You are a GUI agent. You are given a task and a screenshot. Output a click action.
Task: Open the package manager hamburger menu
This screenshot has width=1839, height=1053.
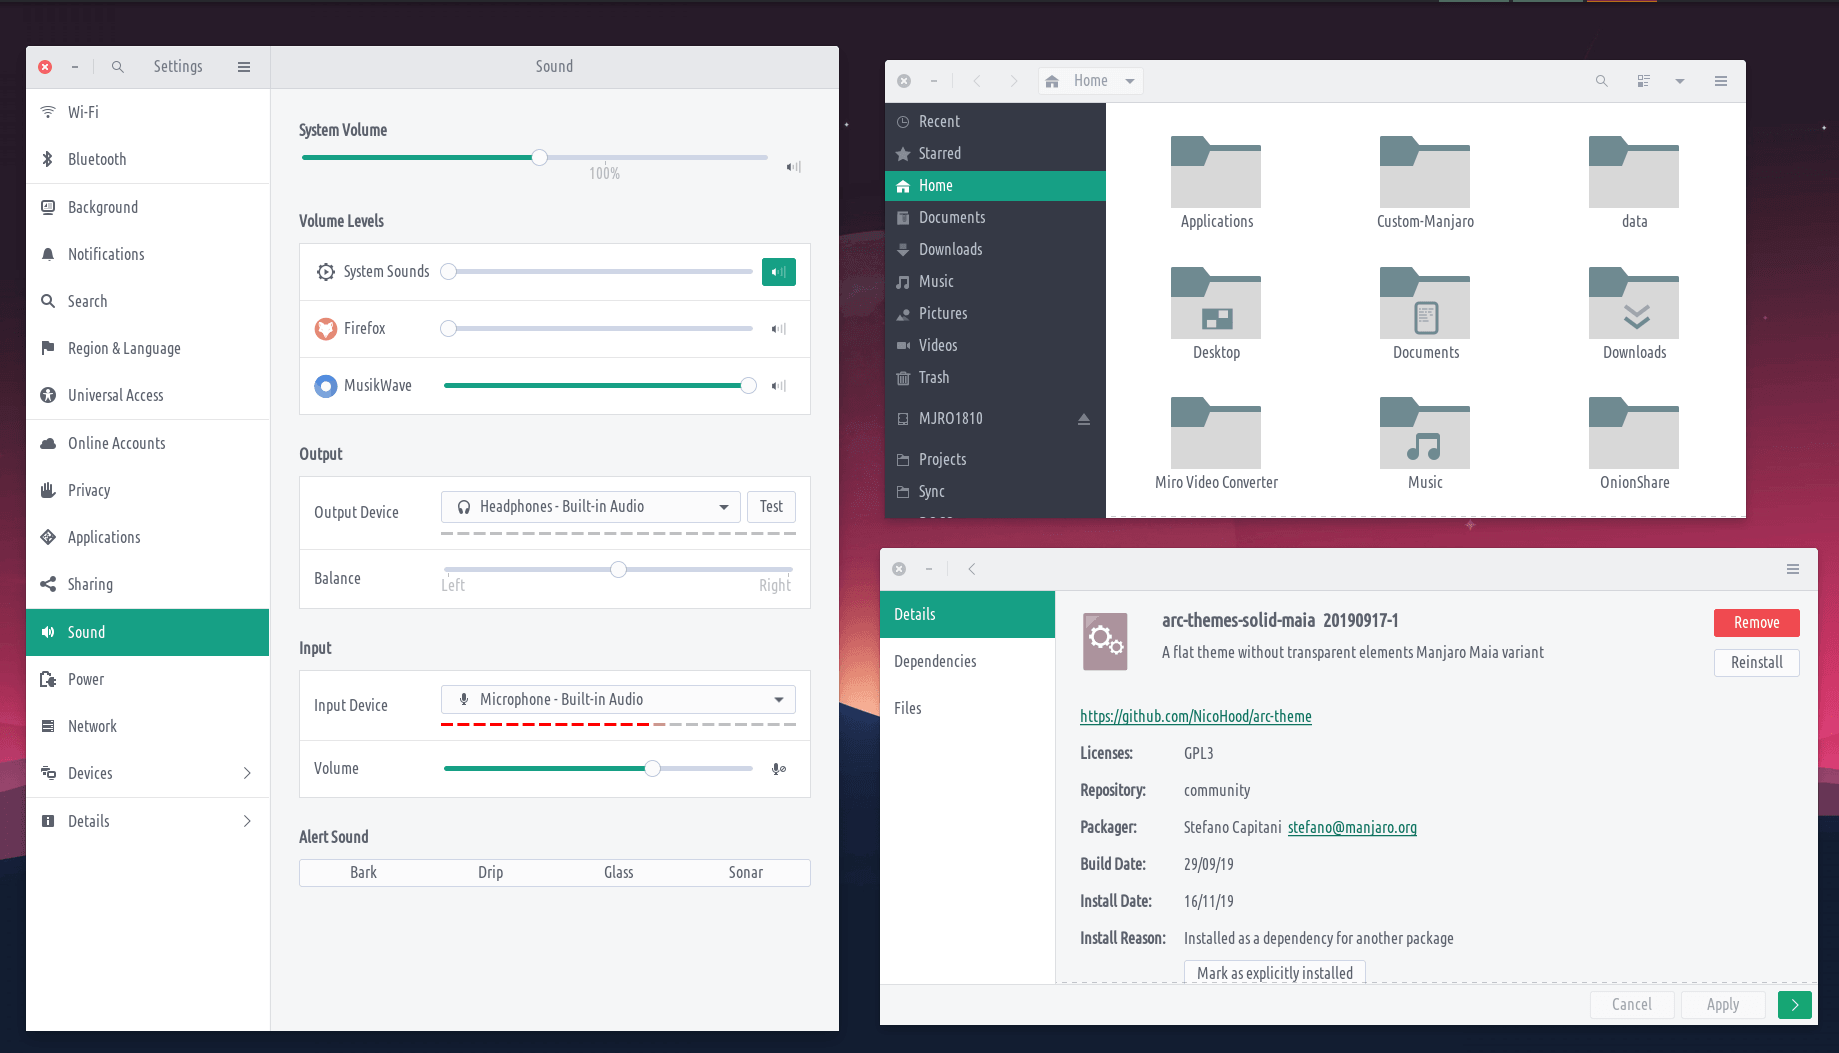point(1793,569)
